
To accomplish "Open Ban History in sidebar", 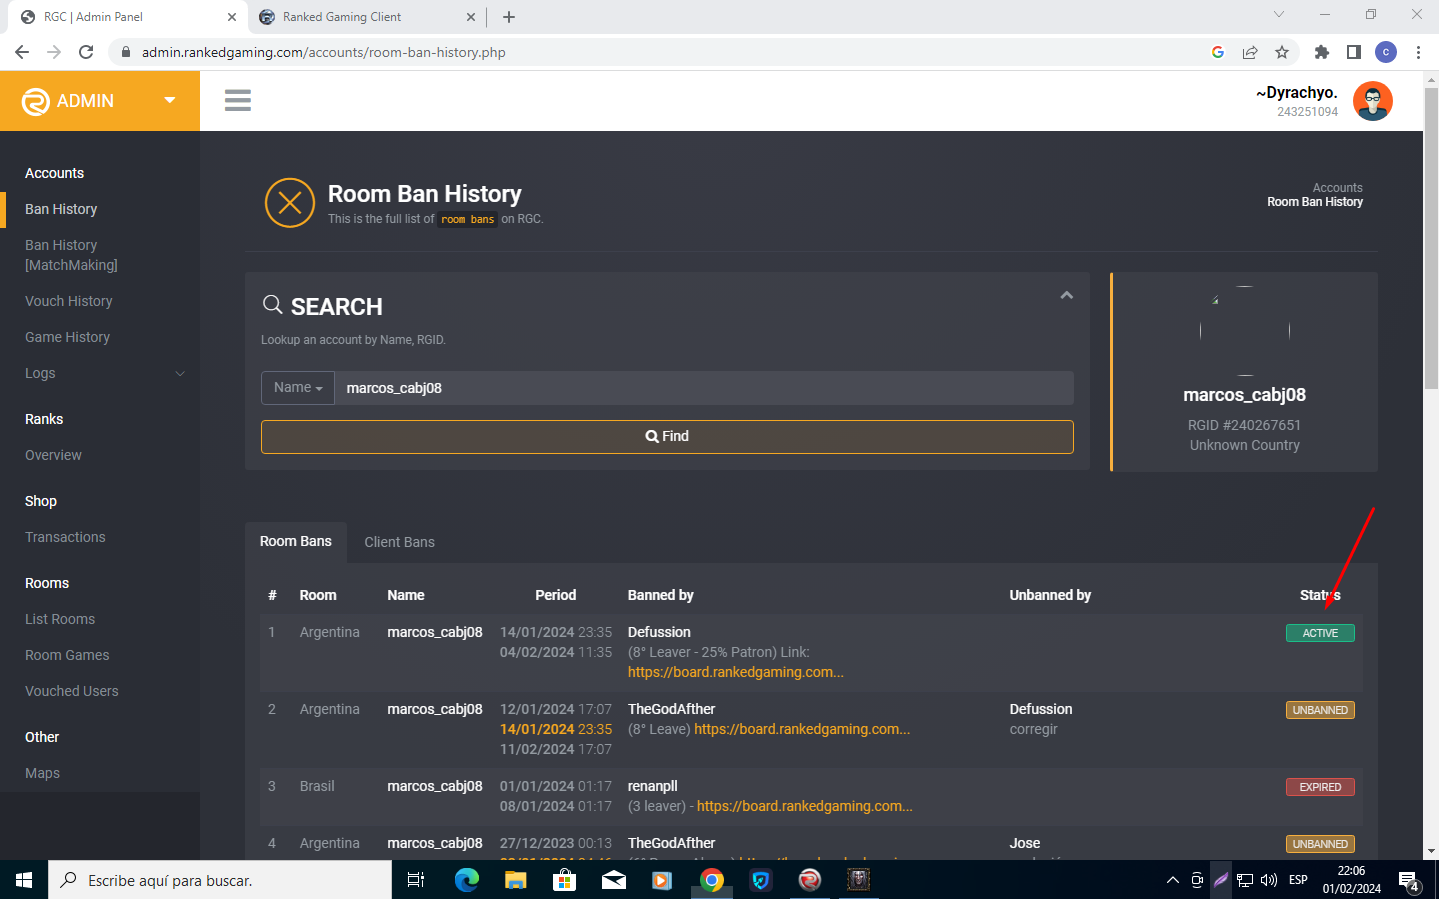I will [61, 209].
